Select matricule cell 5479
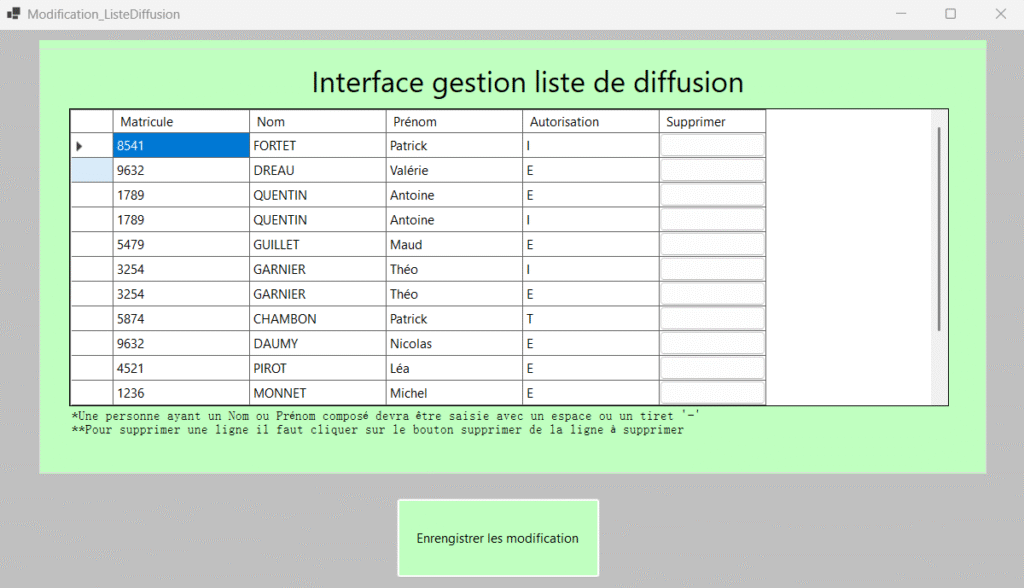 click(181, 245)
